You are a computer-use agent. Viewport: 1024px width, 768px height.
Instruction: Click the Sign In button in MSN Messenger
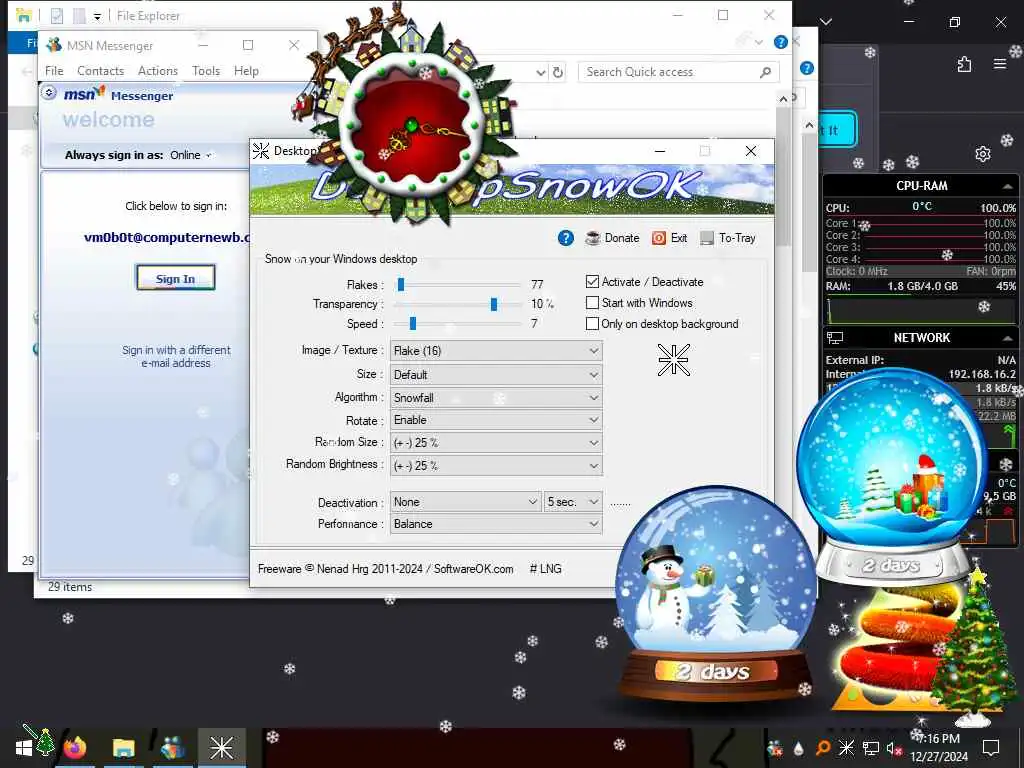(x=175, y=278)
